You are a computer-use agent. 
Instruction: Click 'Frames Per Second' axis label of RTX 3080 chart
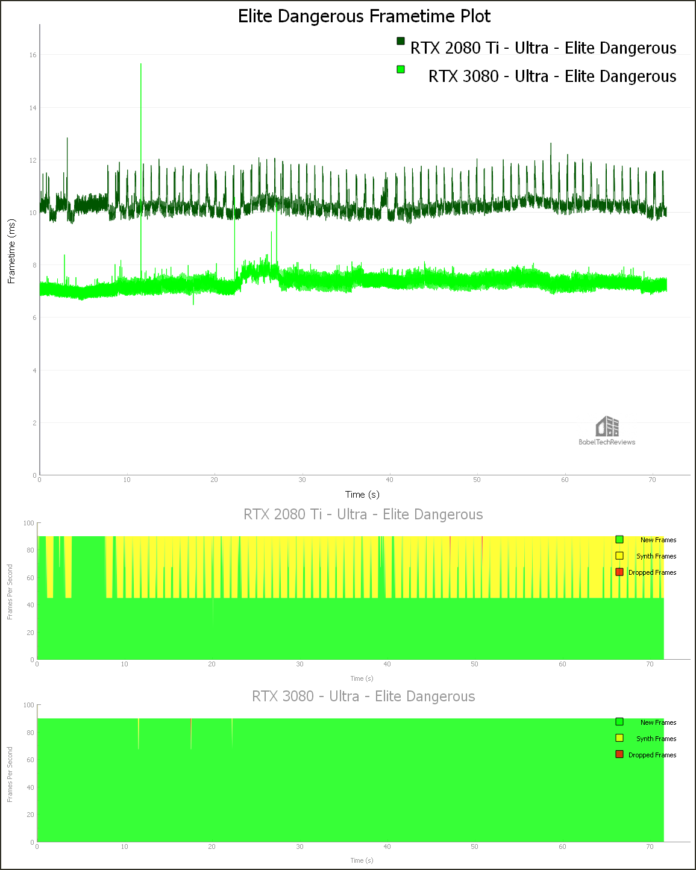click(9, 774)
